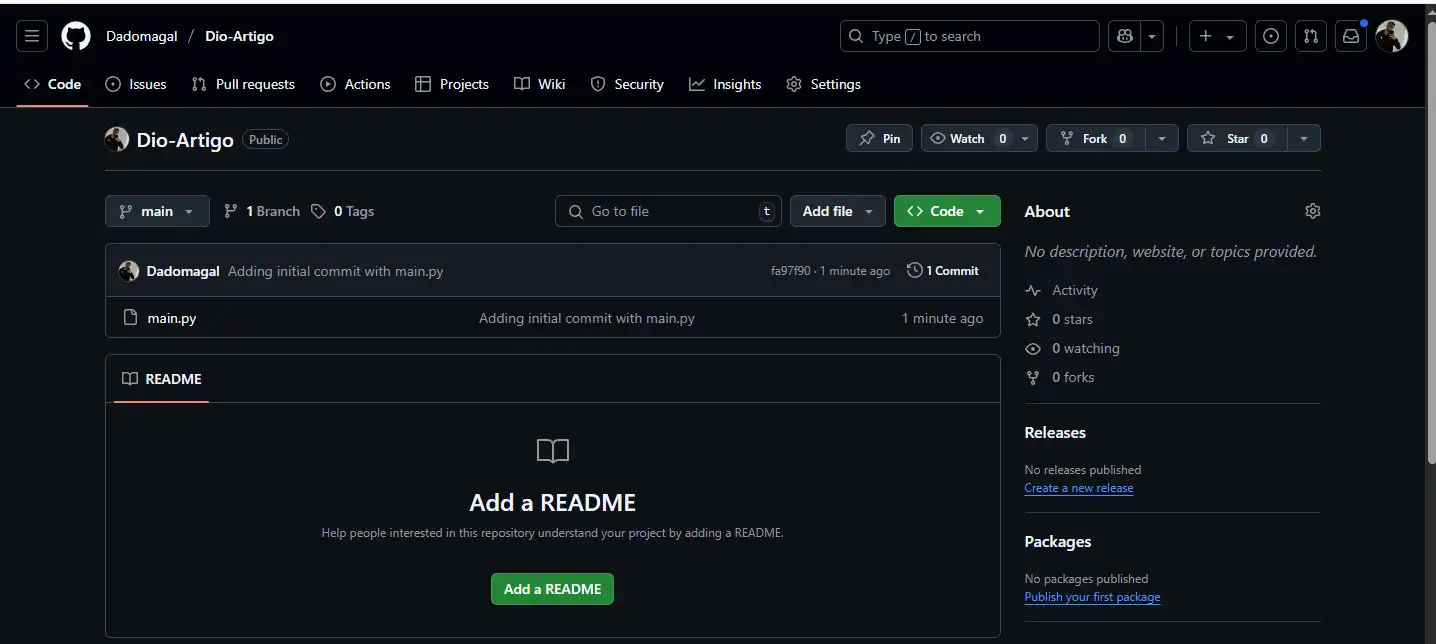The width and height of the screenshot is (1436, 644).
Task: Click the green Add a README button
Action: point(552,589)
